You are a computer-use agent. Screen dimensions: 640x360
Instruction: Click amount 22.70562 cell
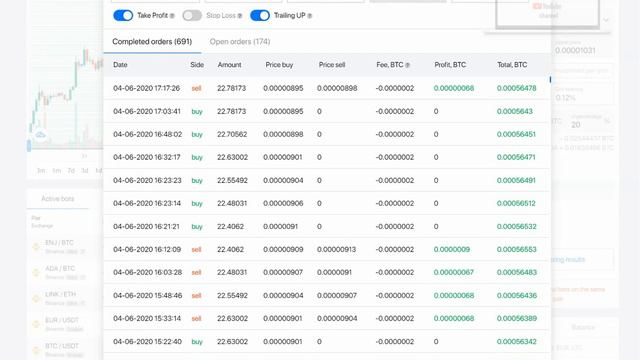tap(232, 134)
